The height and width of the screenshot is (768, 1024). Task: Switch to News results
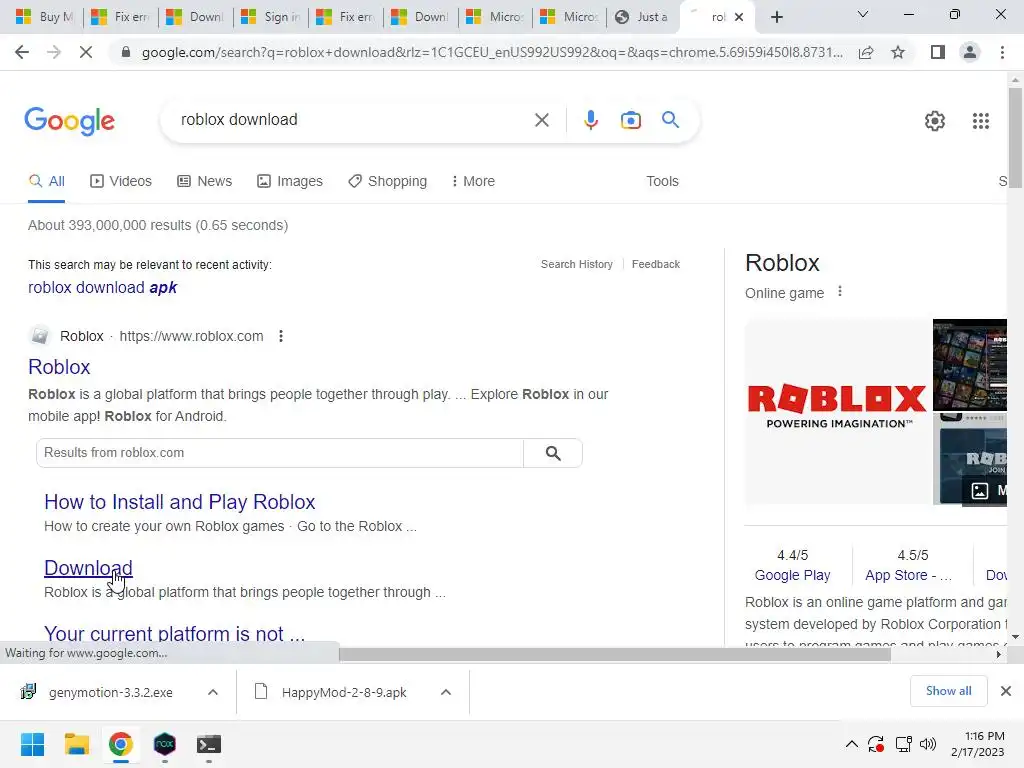[x=204, y=182]
